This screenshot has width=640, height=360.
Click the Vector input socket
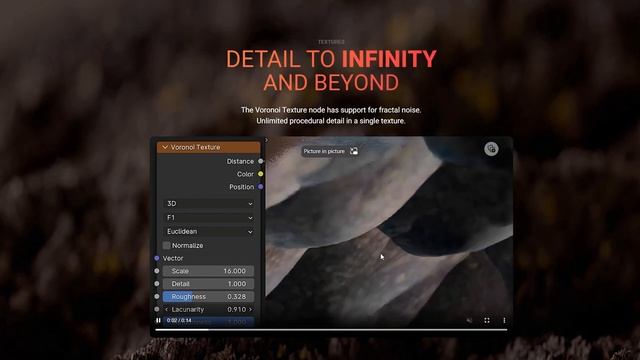157,258
